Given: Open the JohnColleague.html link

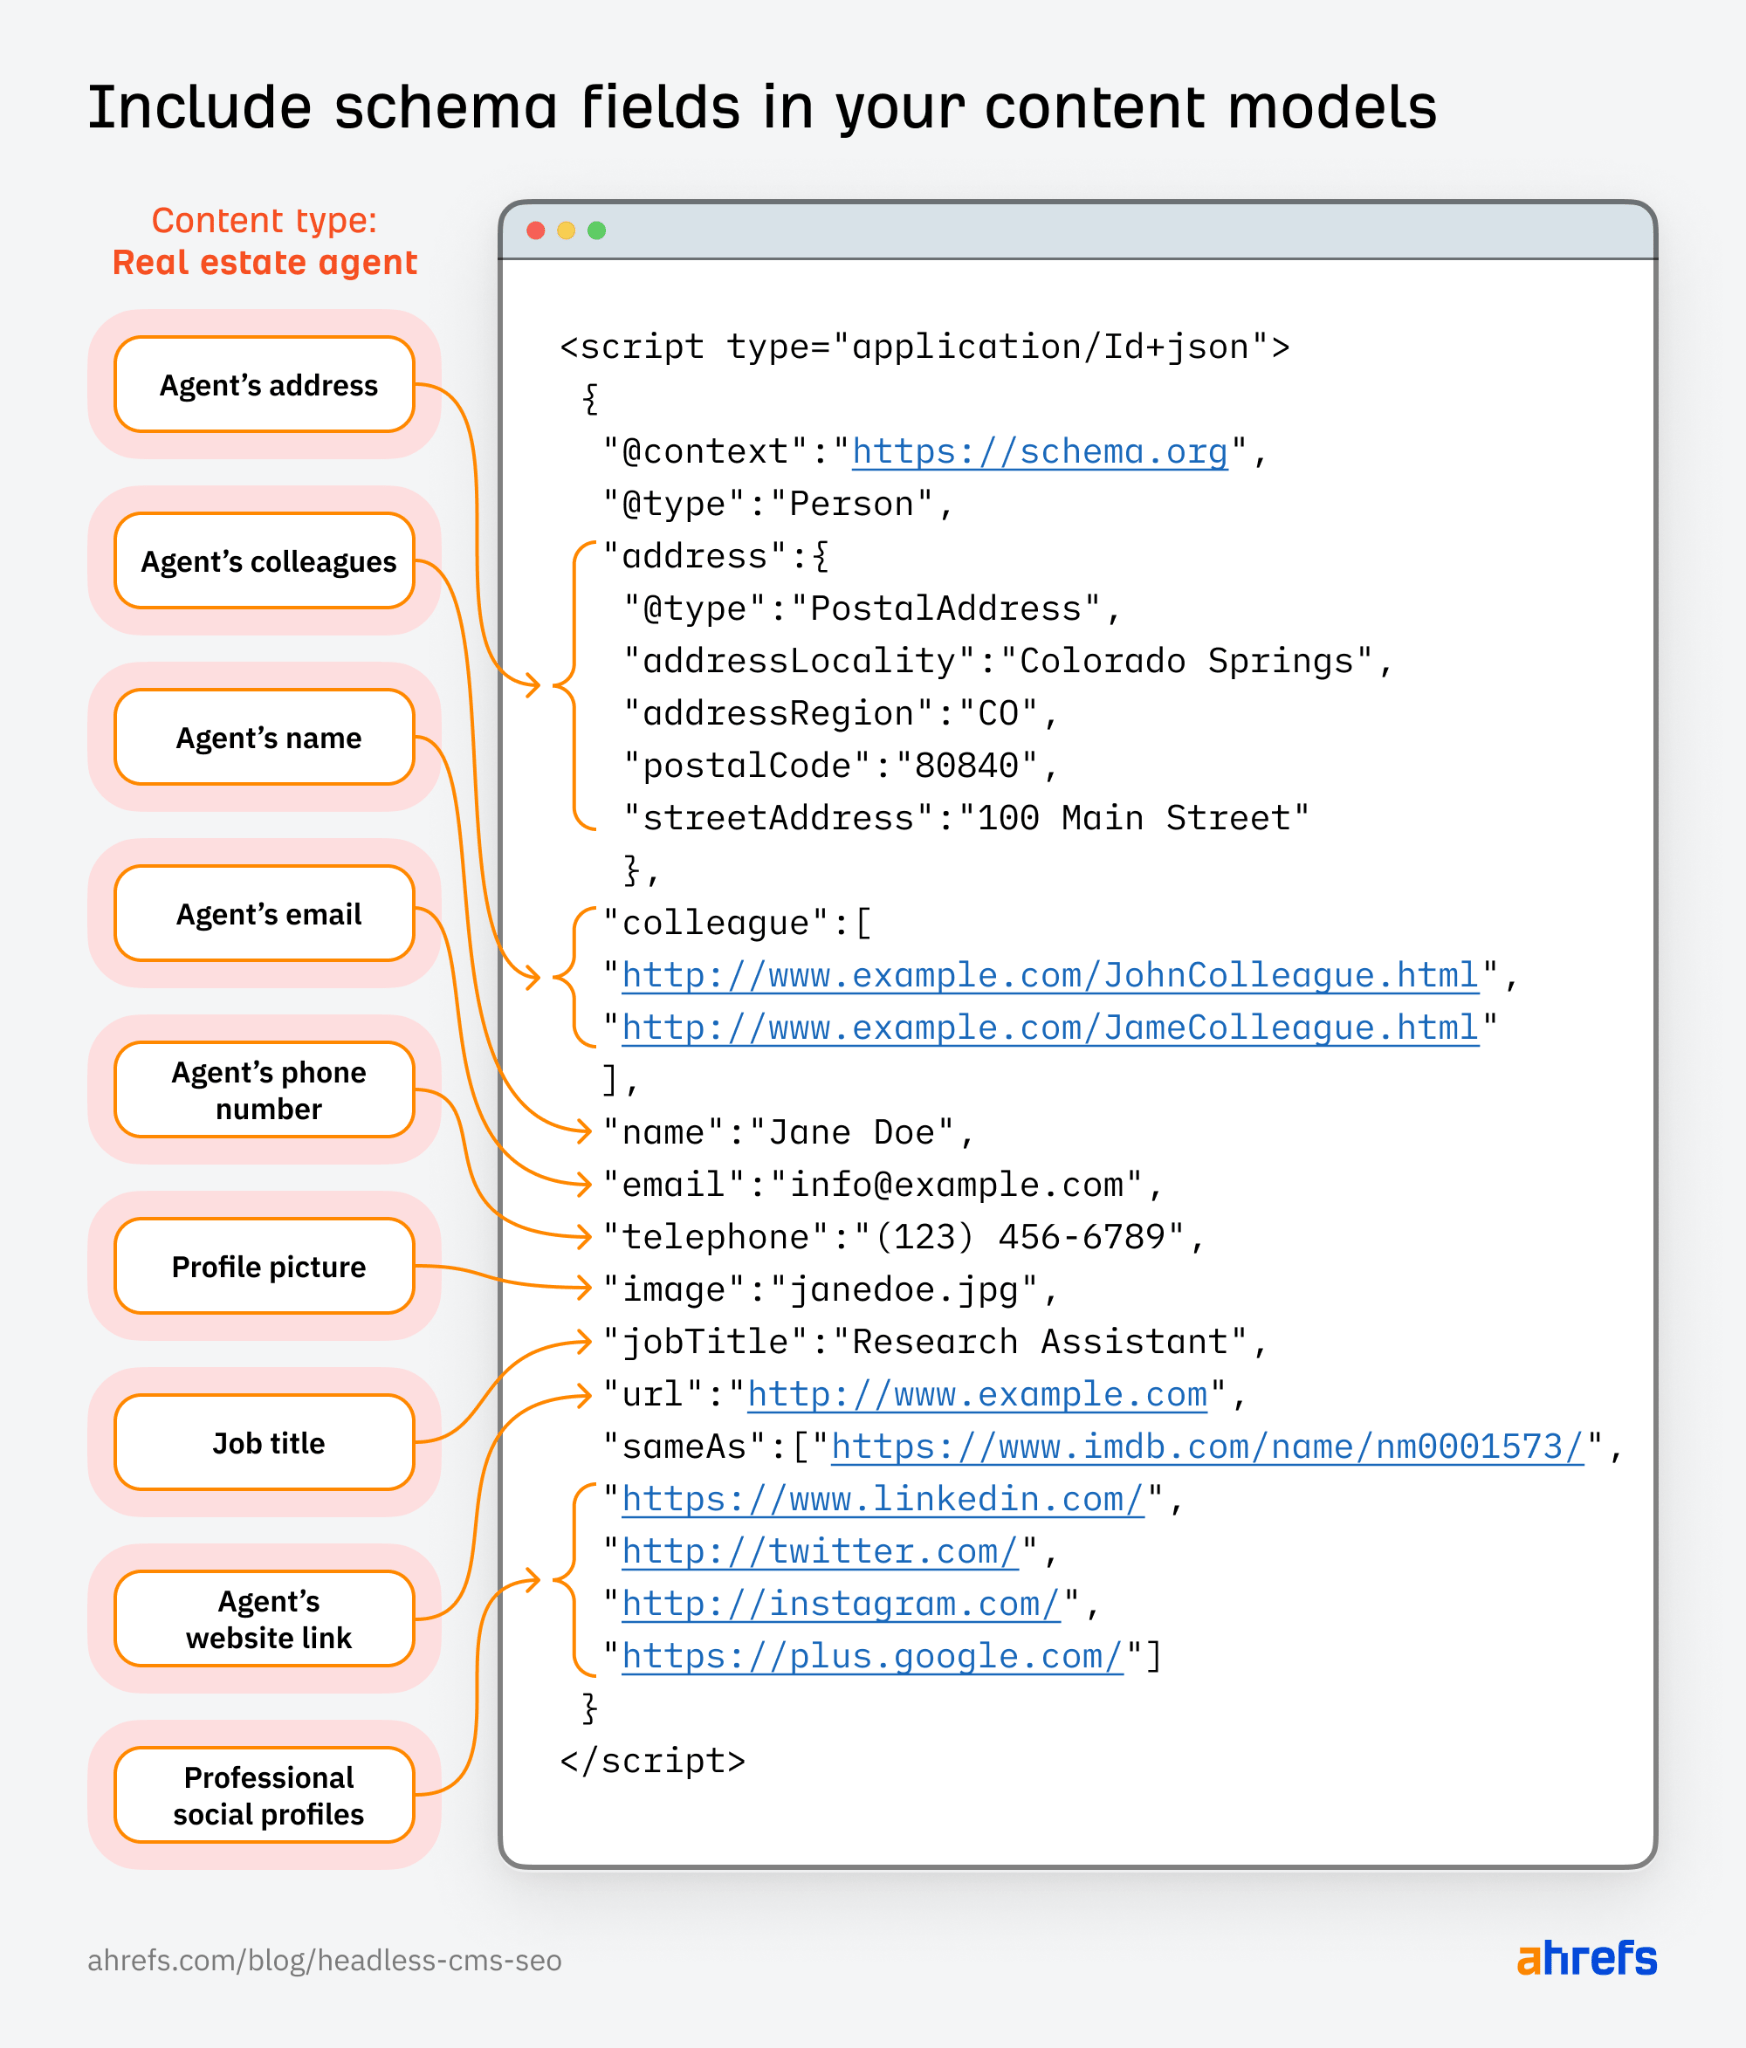Looking at the screenshot, I should 1047,975.
